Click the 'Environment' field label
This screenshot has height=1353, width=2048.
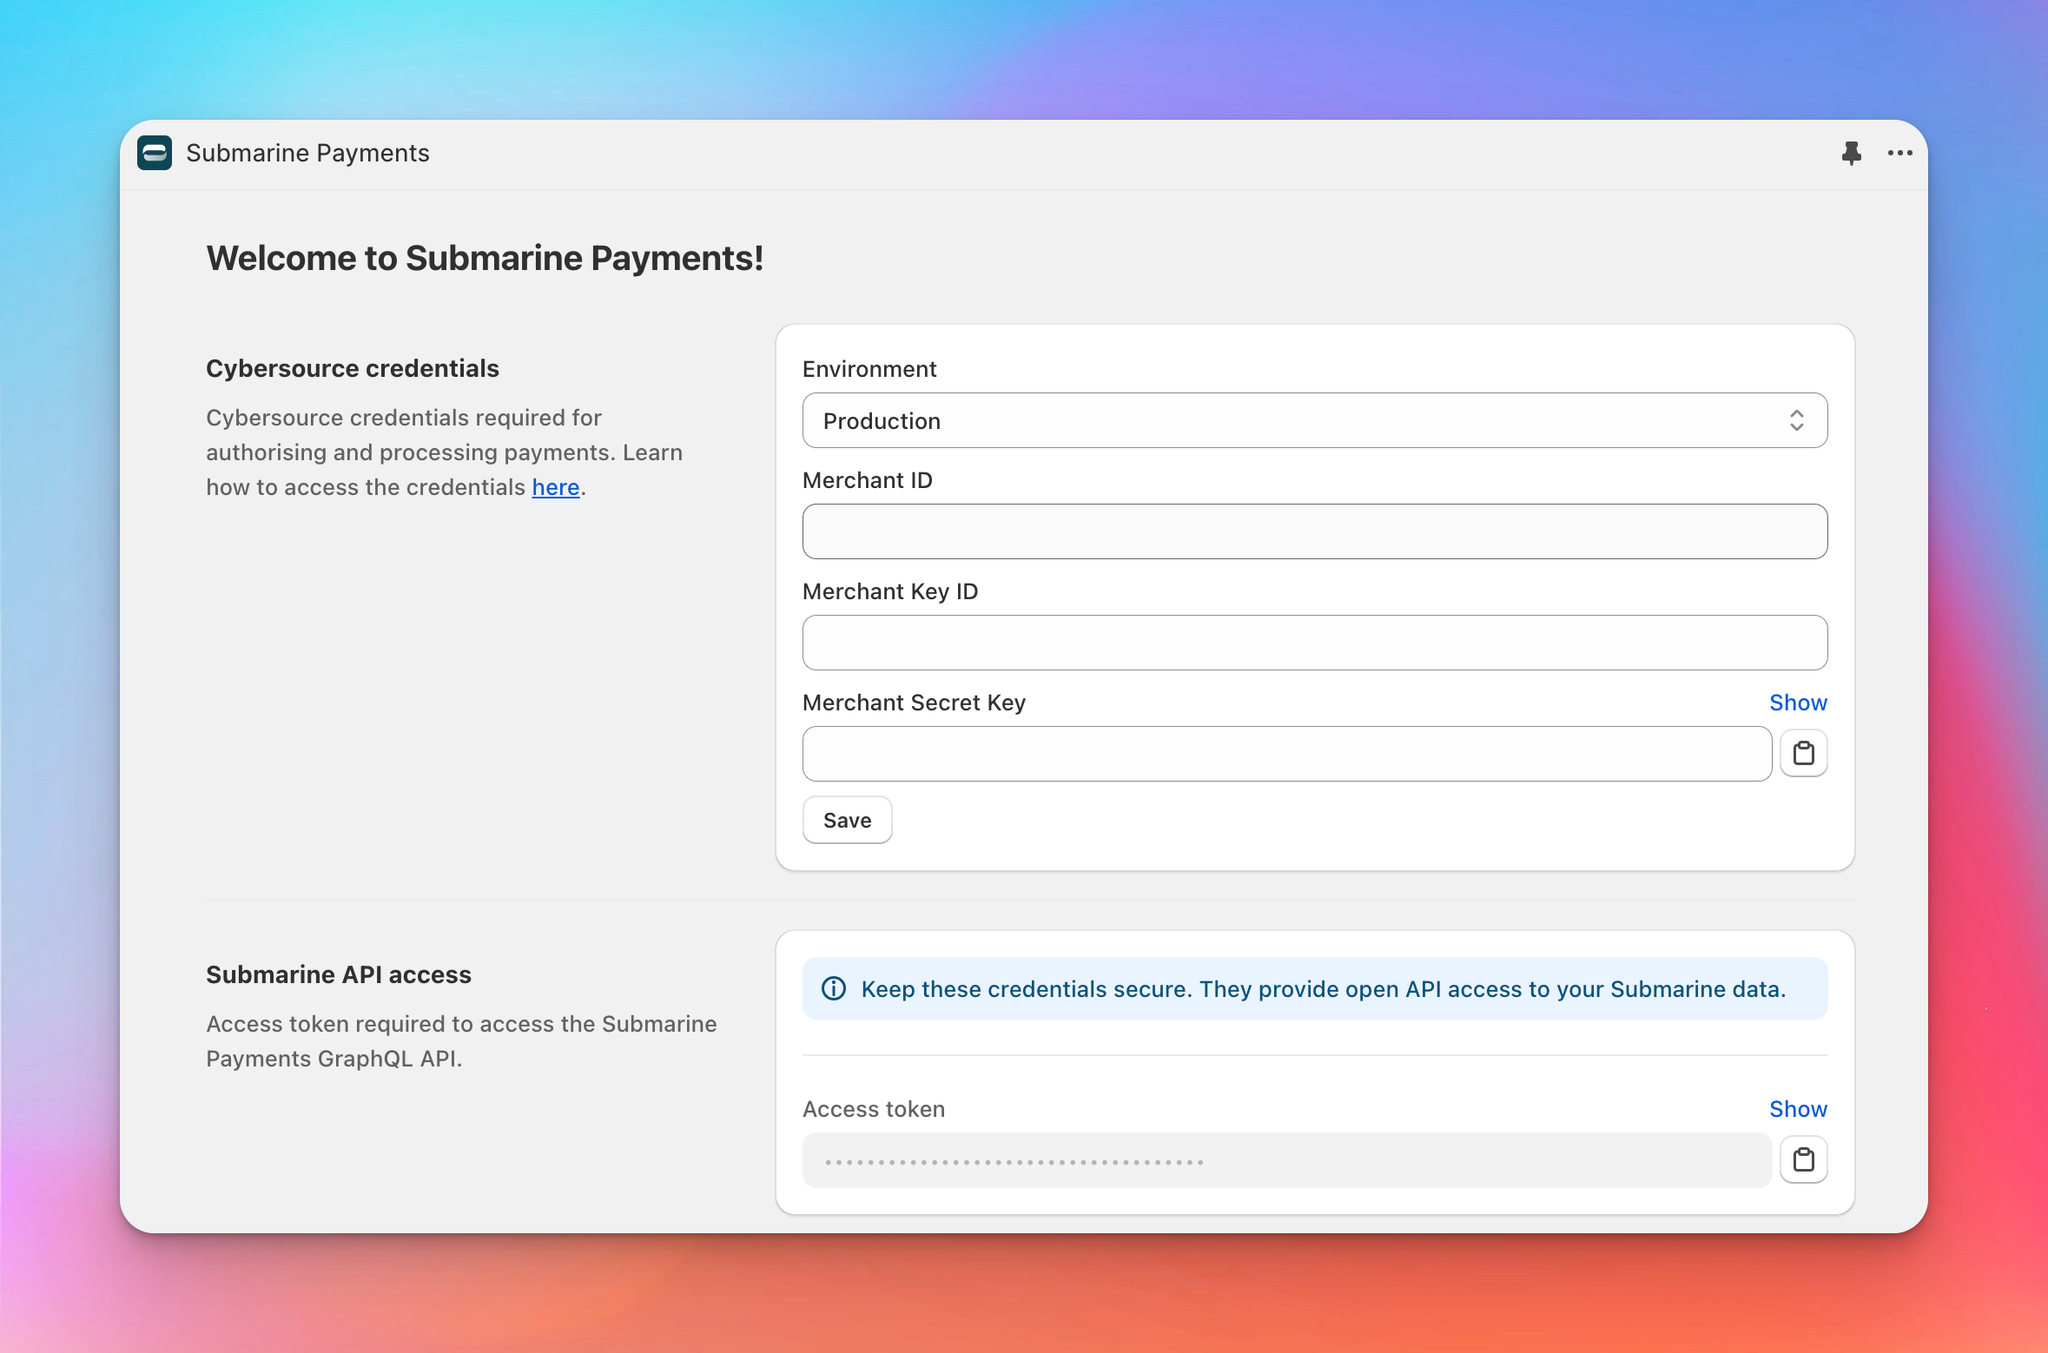[869, 369]
